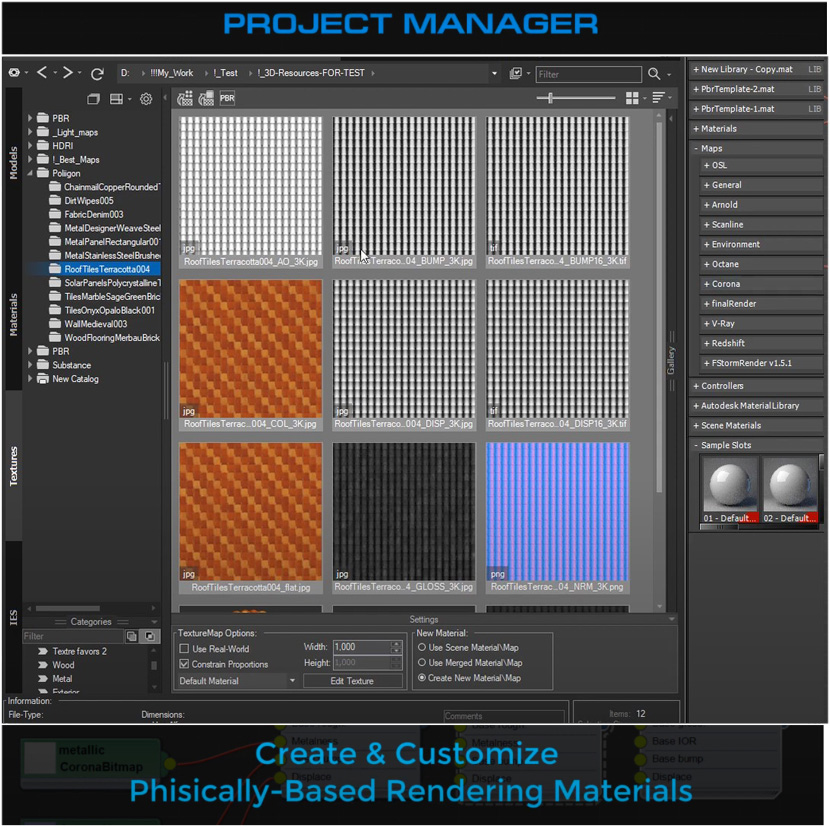
Task: Expand the HDRI folder
Action: pos(30,146)
